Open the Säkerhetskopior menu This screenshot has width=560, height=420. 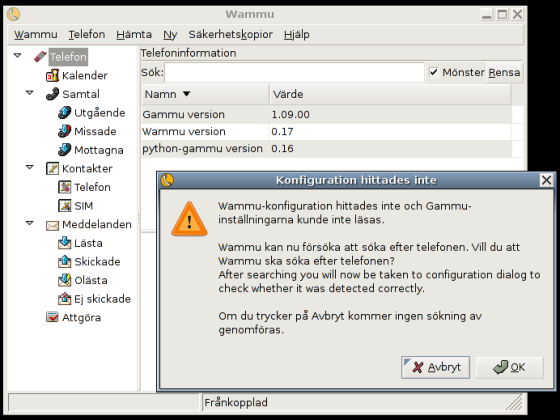tap(231, 35)
